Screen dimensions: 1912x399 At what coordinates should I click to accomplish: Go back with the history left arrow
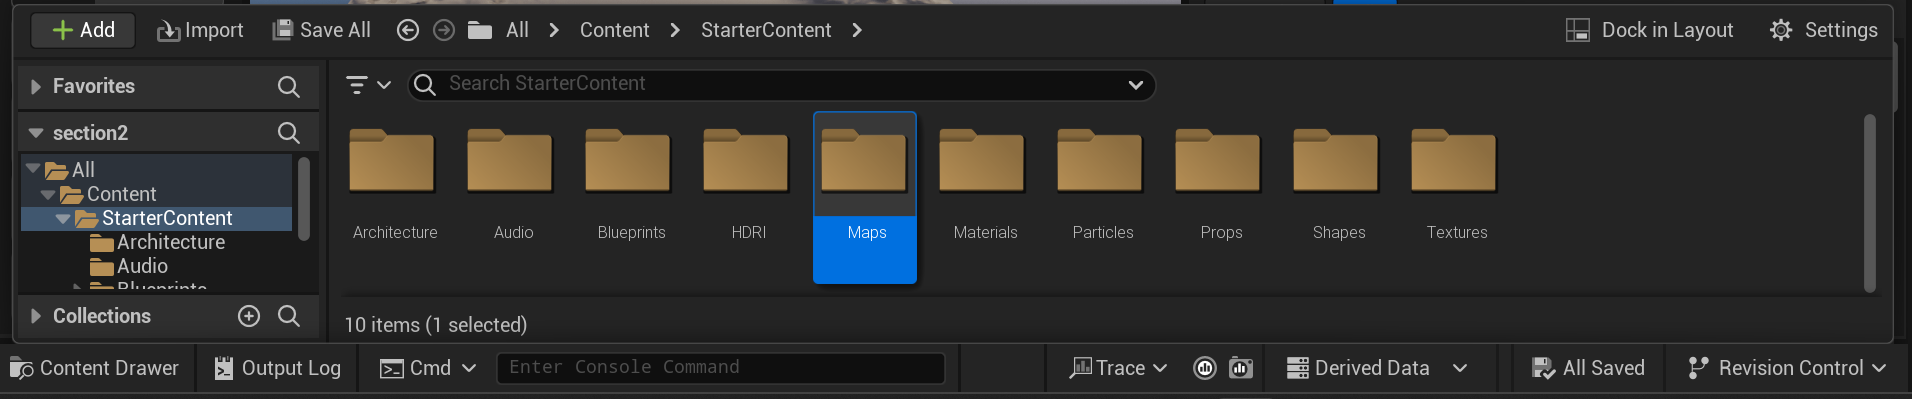pos(407,30)
